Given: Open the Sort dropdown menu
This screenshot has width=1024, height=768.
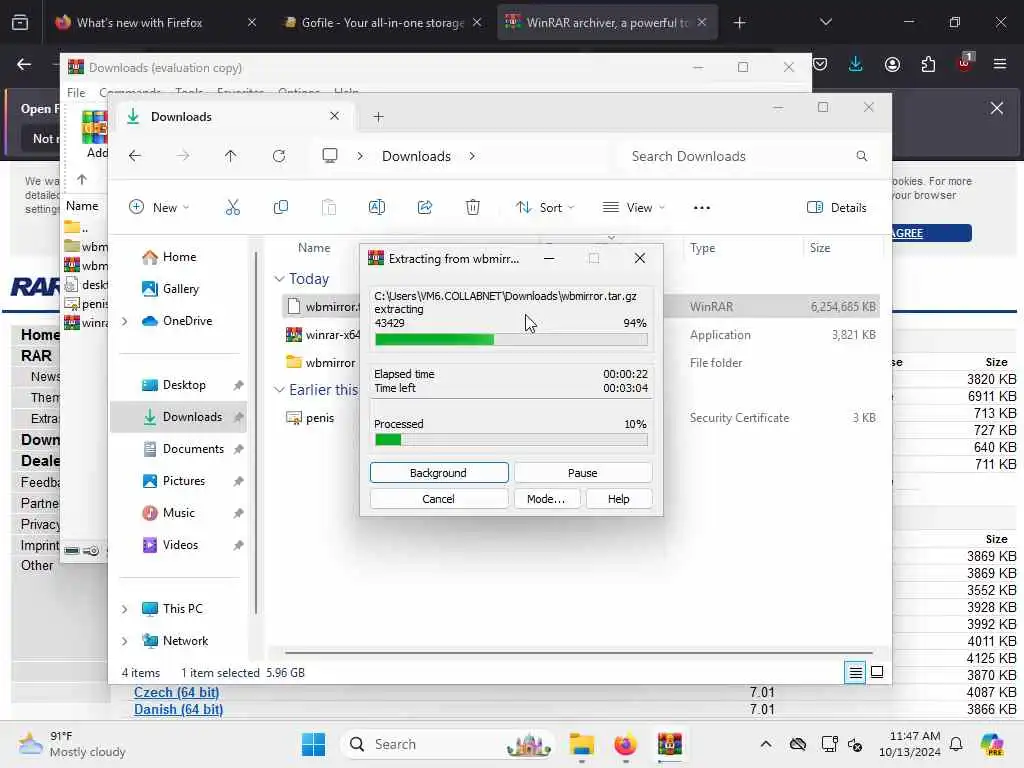Looking at the screenshot, I should coord(545,208).
